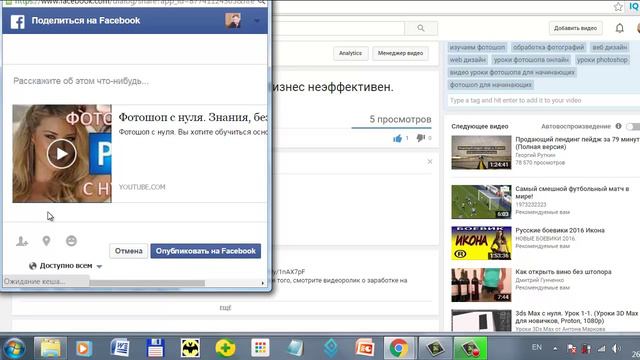The height and width of the screenshot is (360, 640).
Task: Bookmark page with the star icon
Action: pos(618,7)
